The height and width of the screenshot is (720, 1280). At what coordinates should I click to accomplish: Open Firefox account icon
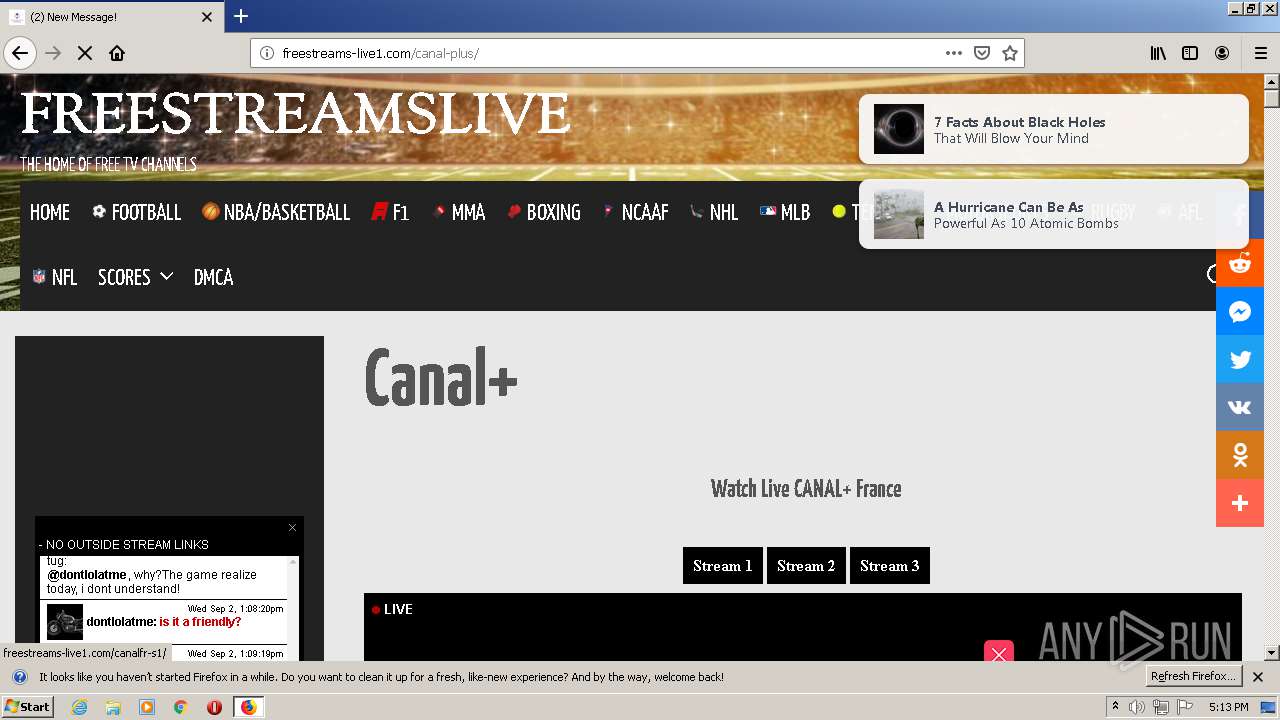(1222, 53)
